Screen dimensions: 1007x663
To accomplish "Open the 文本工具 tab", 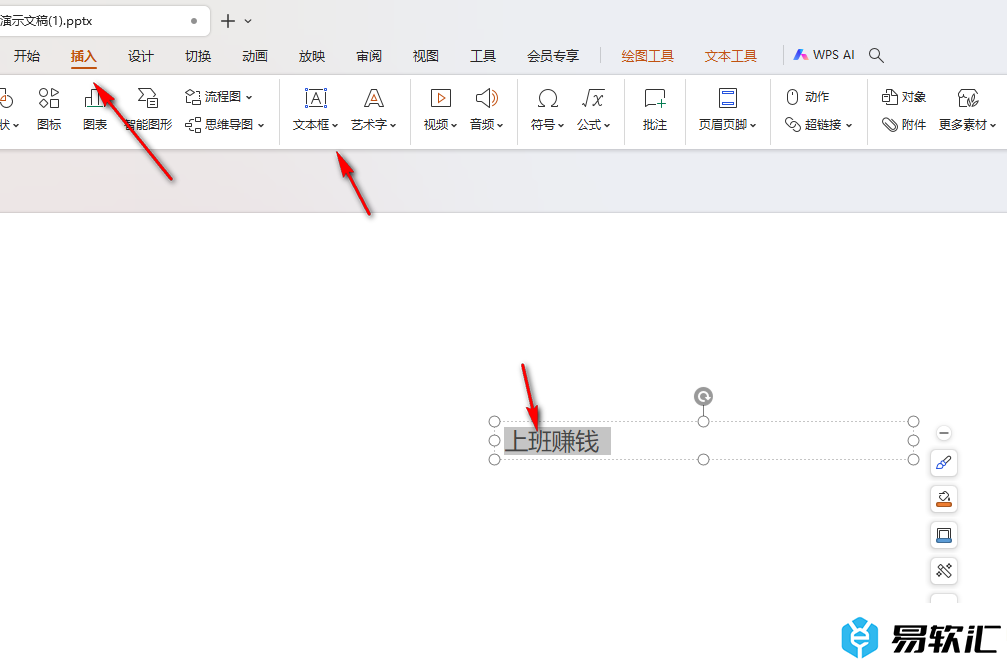I will pos(731,56).
